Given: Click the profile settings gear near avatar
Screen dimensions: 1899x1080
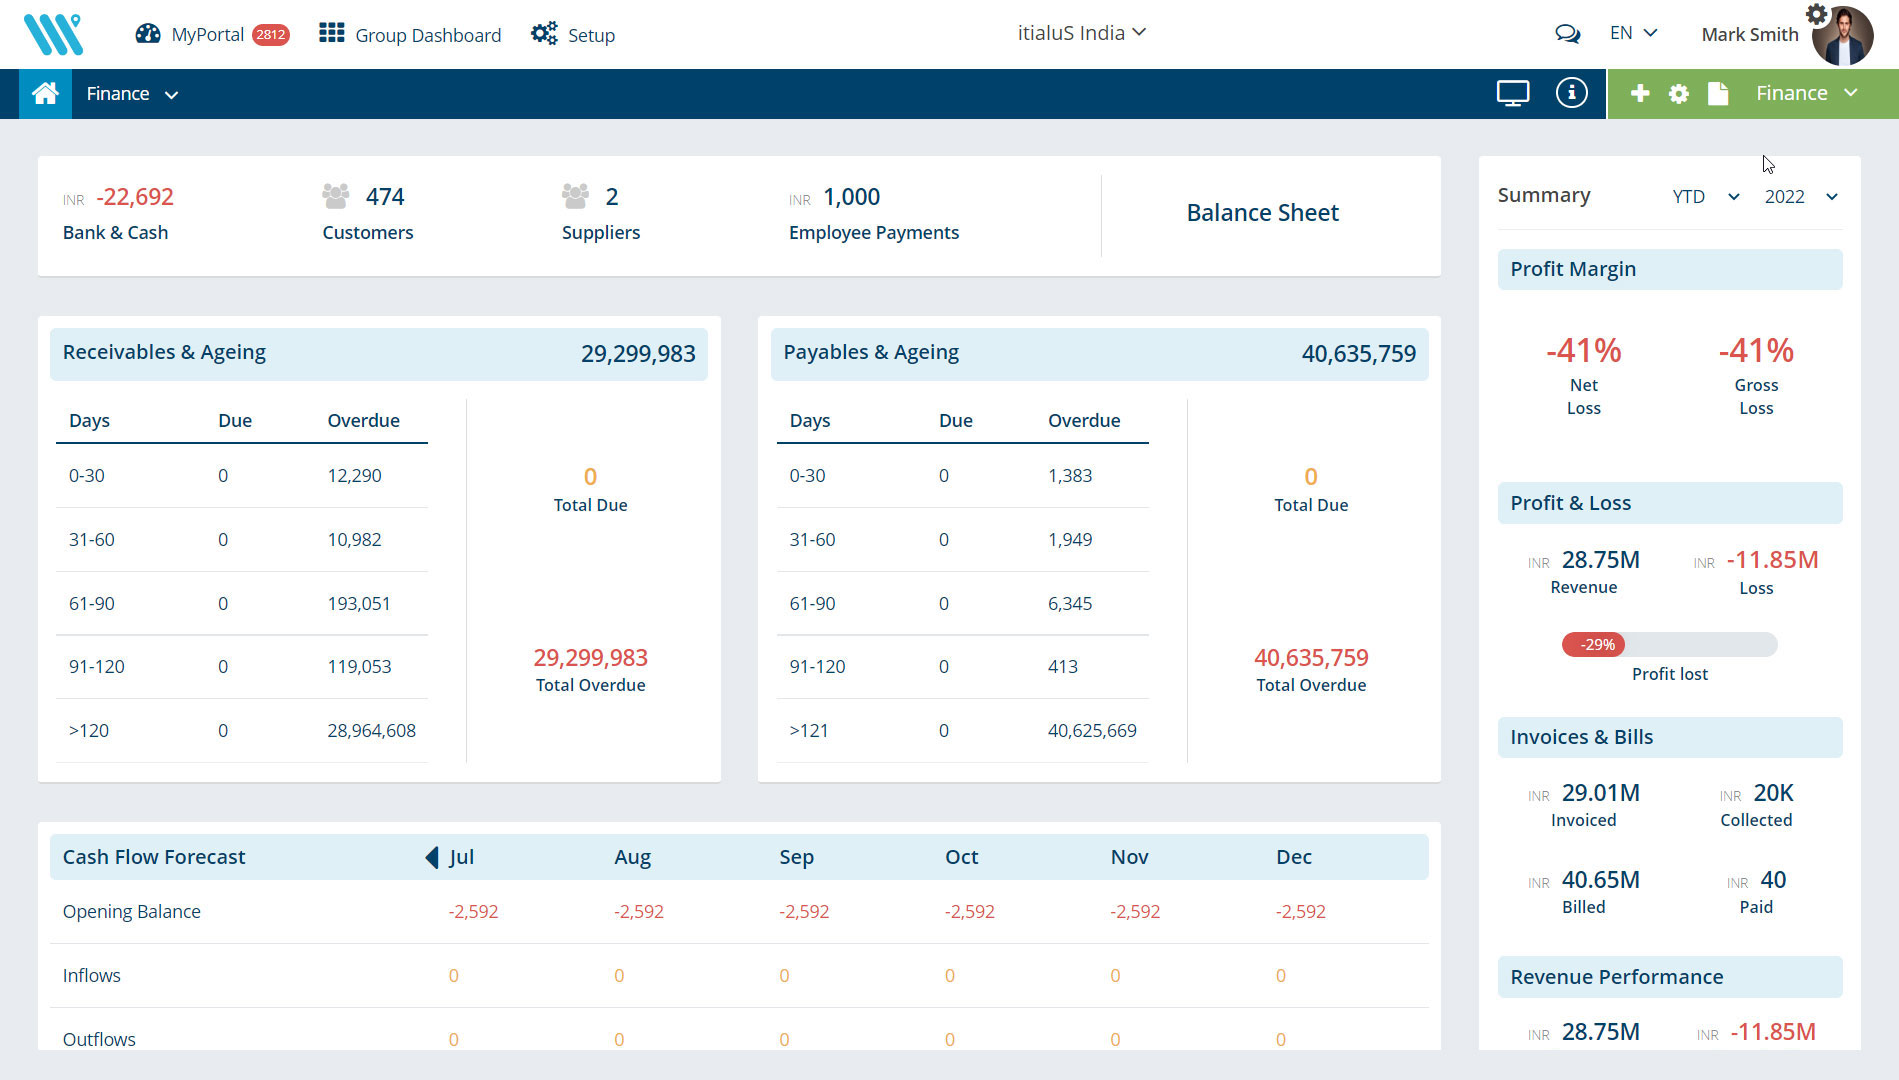Looking at the screenshot, I should click(x=1816, y=14).
